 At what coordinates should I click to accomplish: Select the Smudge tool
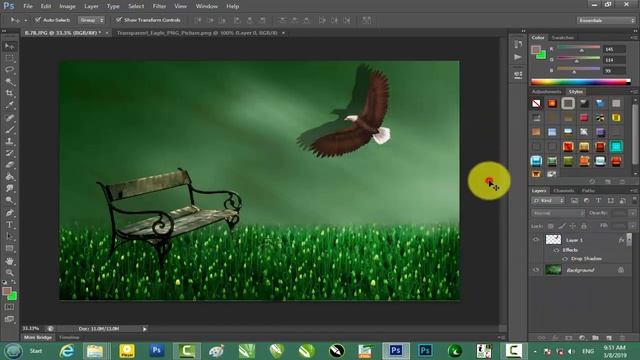coord(9,189)
